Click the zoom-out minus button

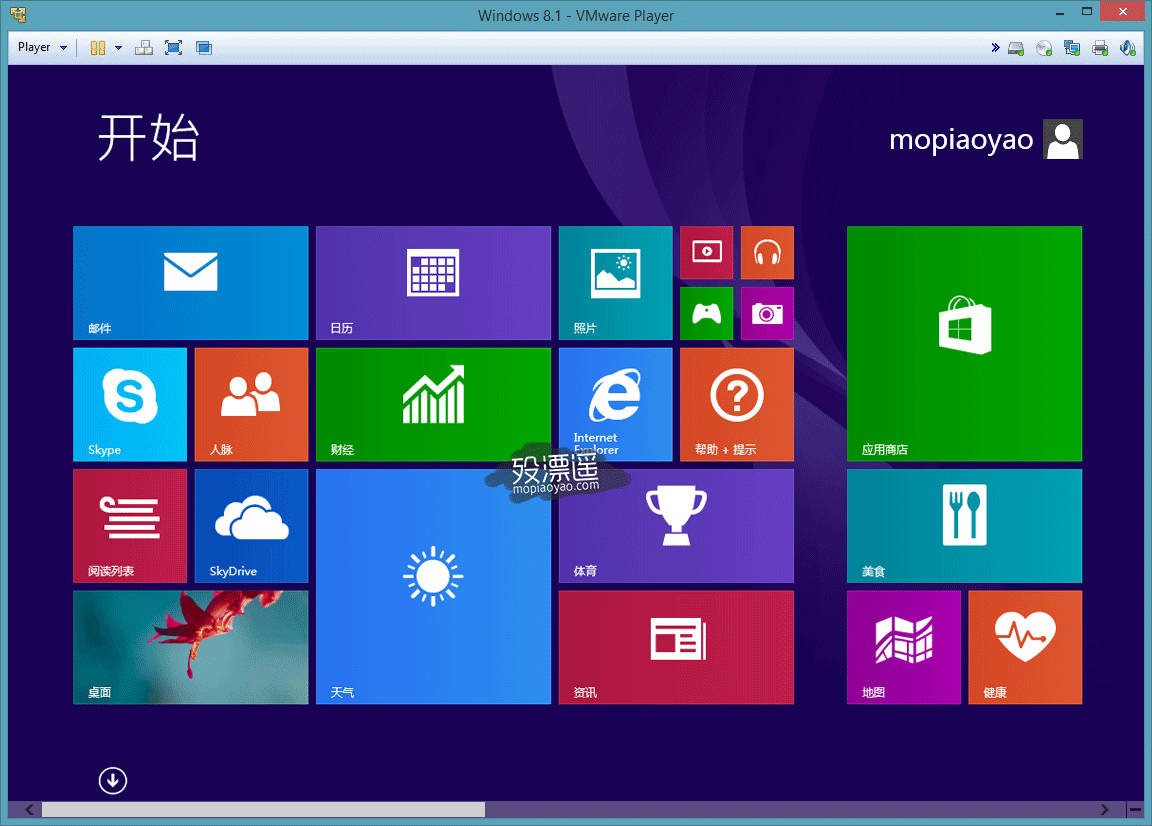coord(1135,809)
